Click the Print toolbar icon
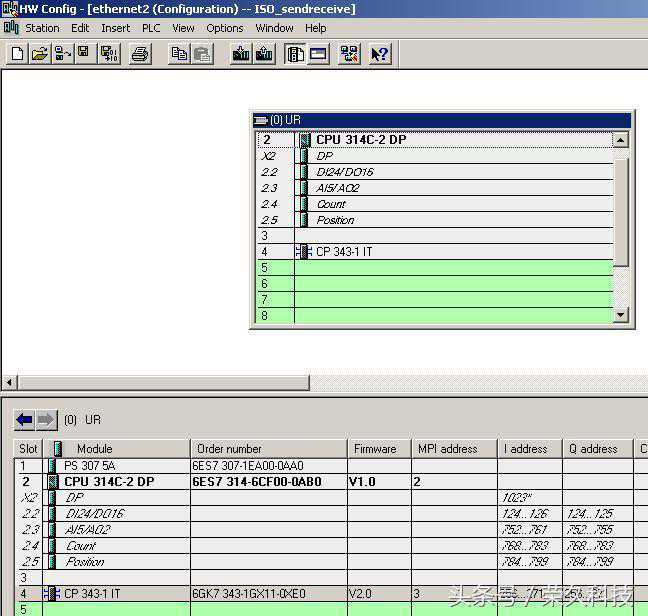Screen dimensions: 648x616 [140, 54]
